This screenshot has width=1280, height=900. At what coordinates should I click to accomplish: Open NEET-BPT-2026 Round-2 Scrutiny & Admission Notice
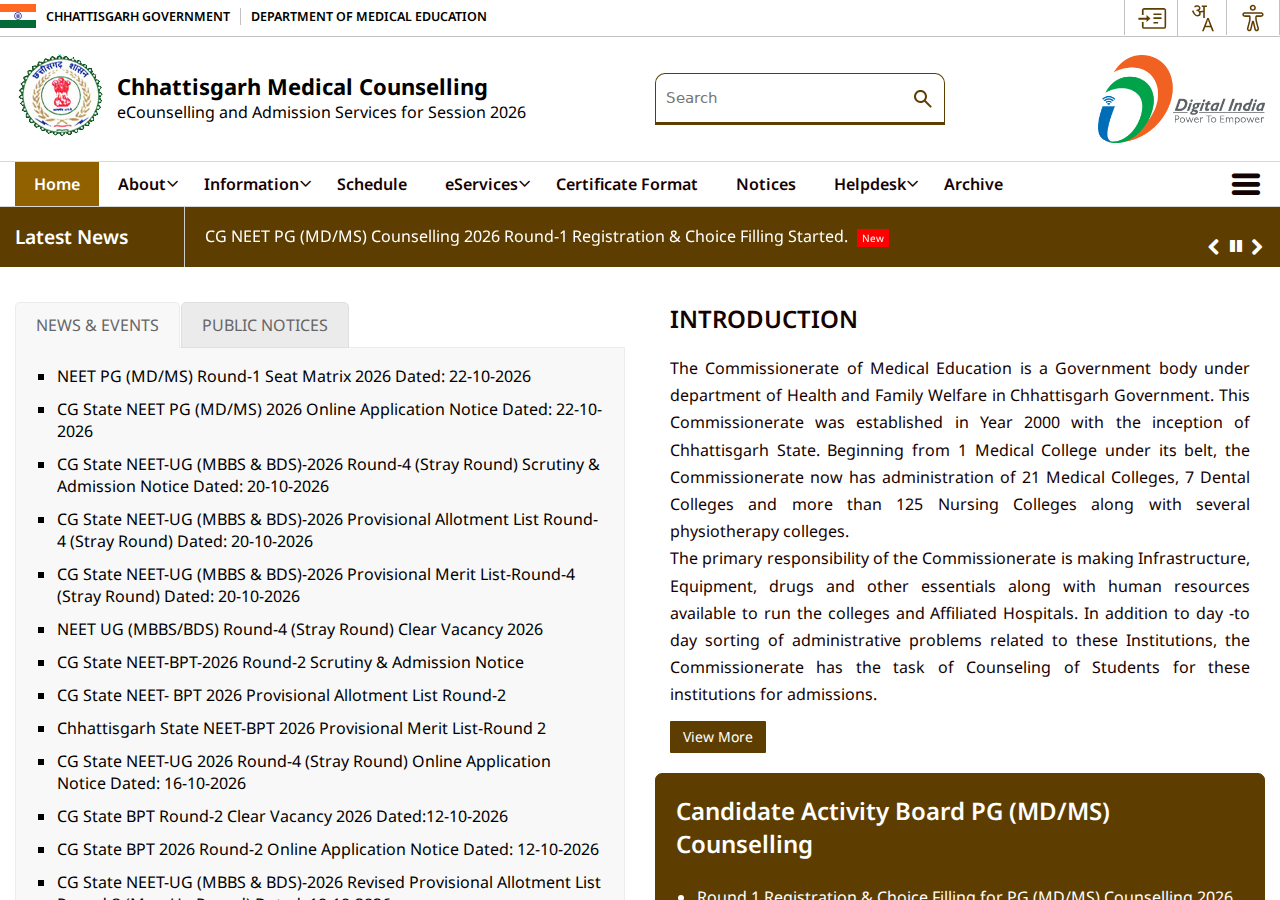click(x=290, y=662)
